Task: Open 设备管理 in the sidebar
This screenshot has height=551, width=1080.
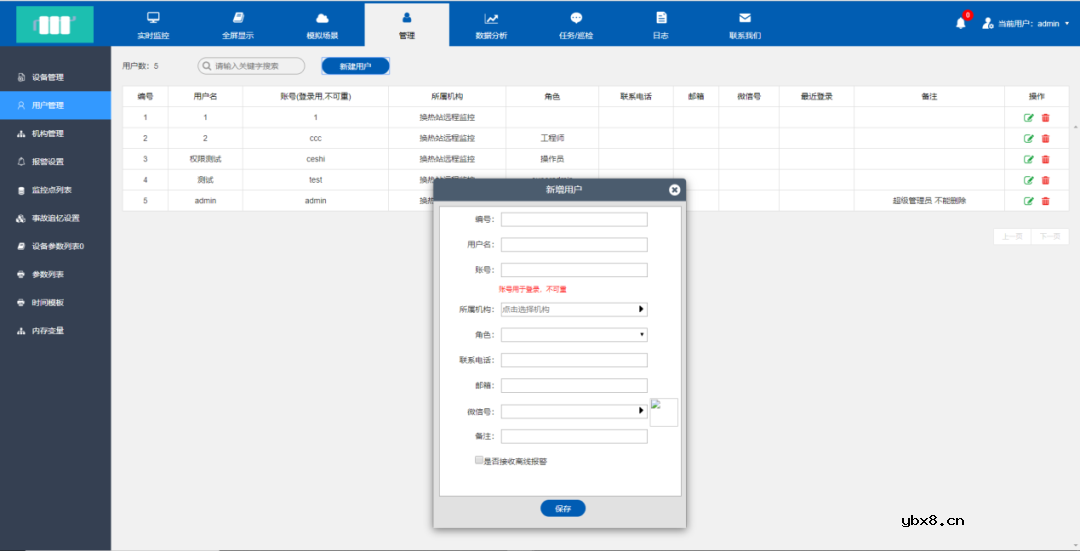Action: coord(55,77)
